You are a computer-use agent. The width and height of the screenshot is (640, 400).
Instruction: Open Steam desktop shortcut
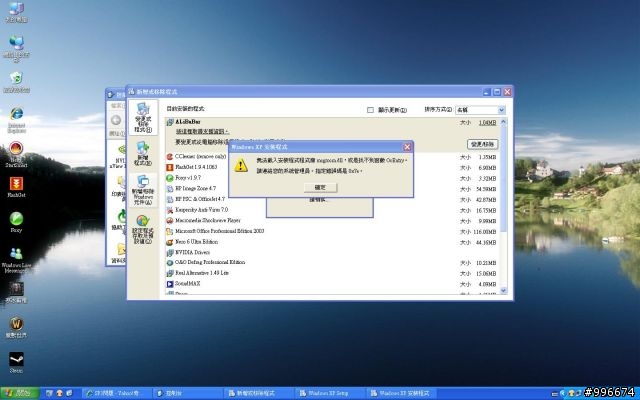(x=16, y=362)
